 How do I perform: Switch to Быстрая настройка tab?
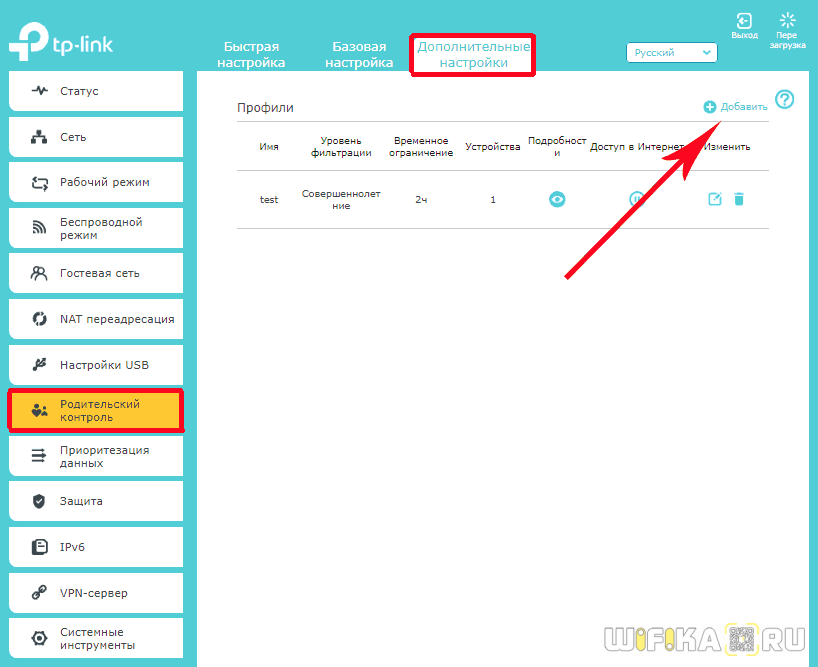(x=251, y=55)
